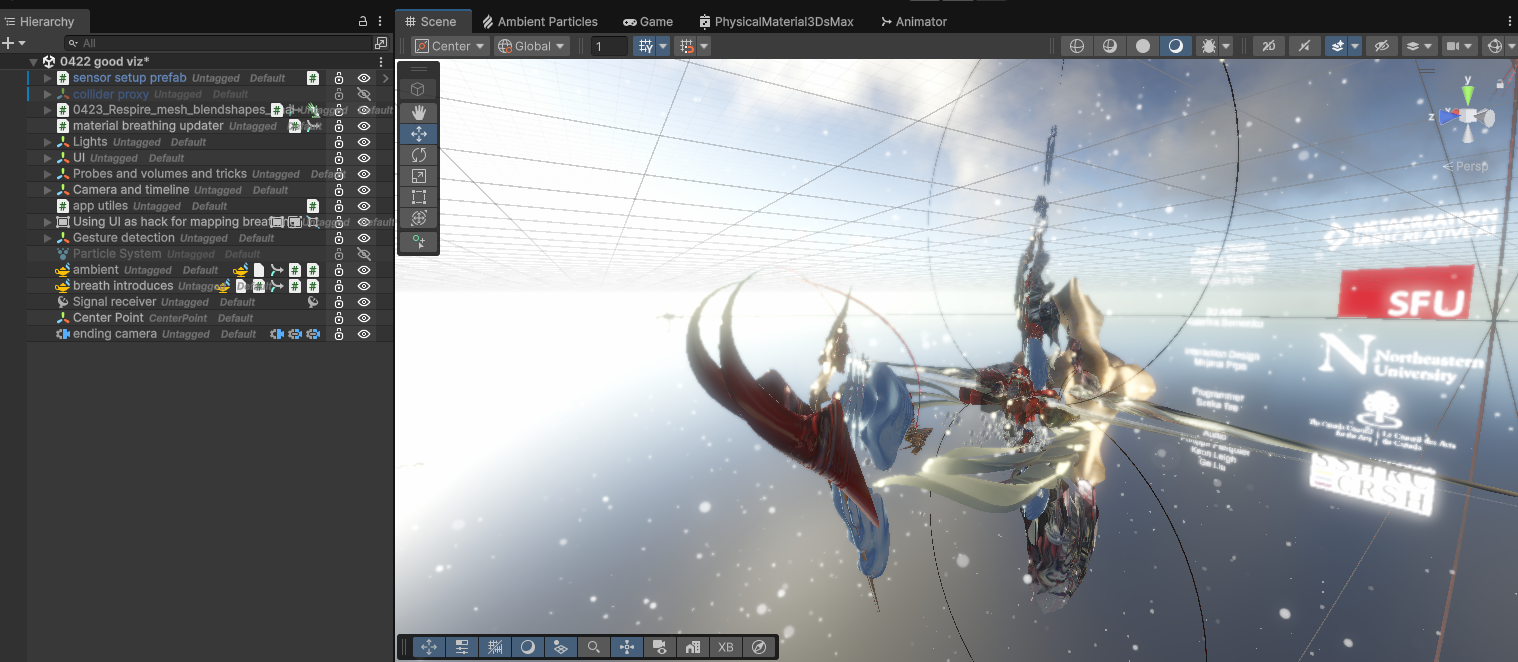Screen dimensions: 1518x662
Task: Open scene options menu for 0422 good viz
Action: coord(381,62)
